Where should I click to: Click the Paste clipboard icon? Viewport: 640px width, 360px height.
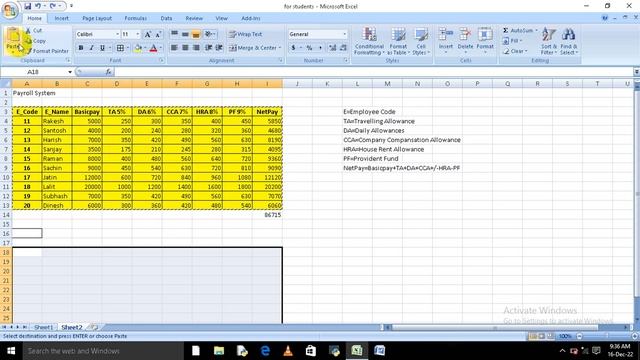13,36
